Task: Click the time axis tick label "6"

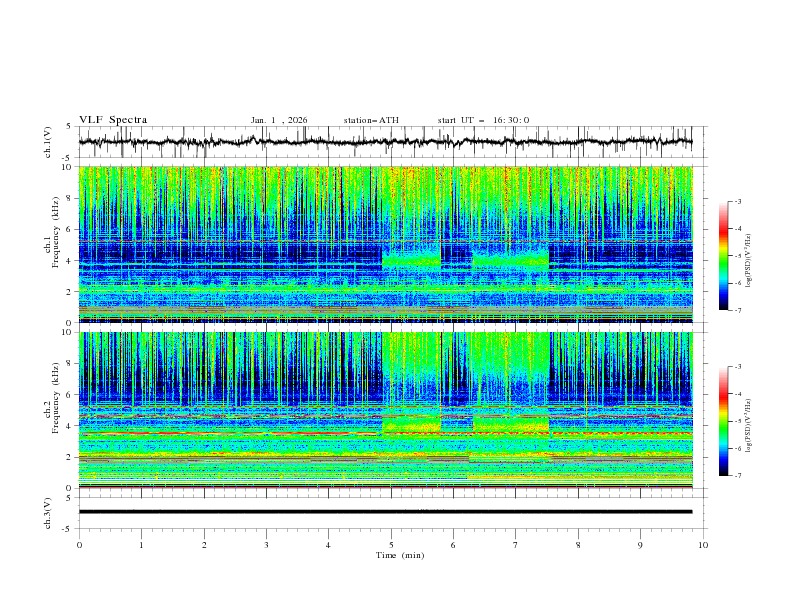Action: (453, 545)
